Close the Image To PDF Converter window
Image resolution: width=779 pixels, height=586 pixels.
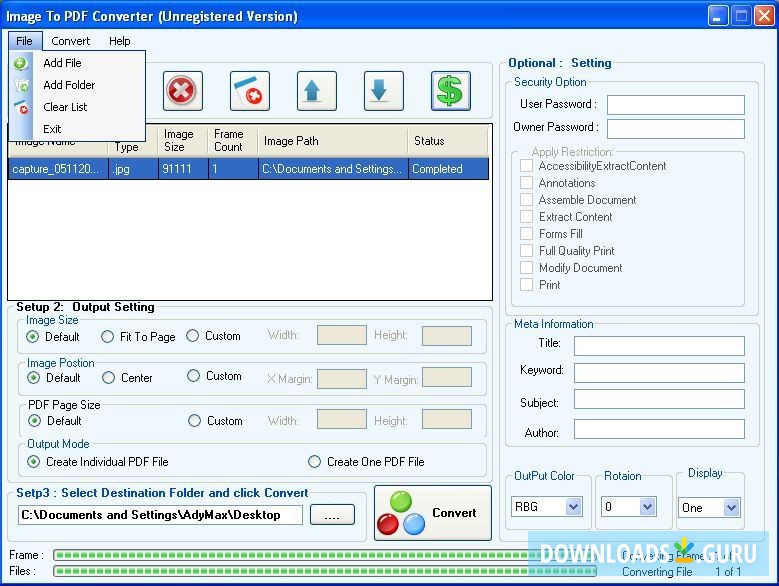pos(765,16)
